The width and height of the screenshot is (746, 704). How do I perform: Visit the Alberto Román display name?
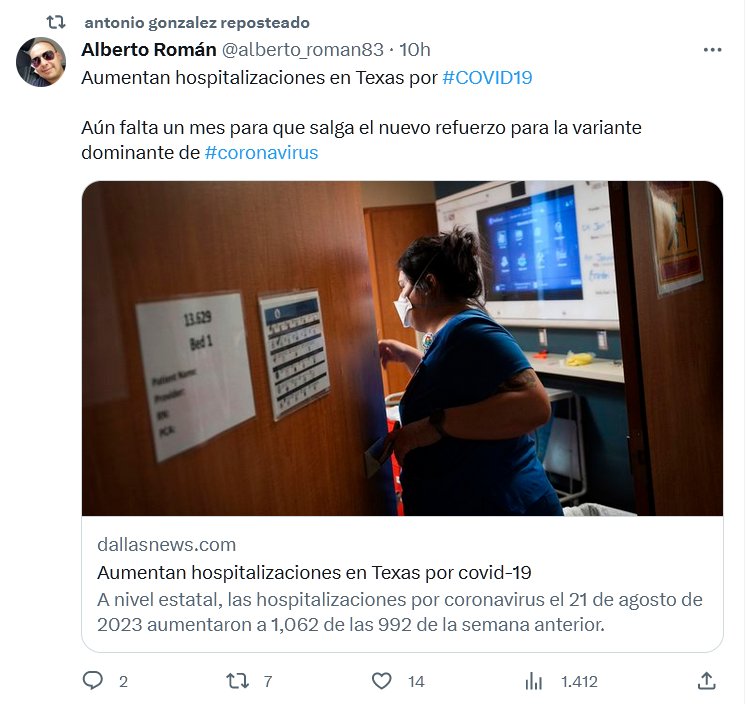[x=149, y=49]
